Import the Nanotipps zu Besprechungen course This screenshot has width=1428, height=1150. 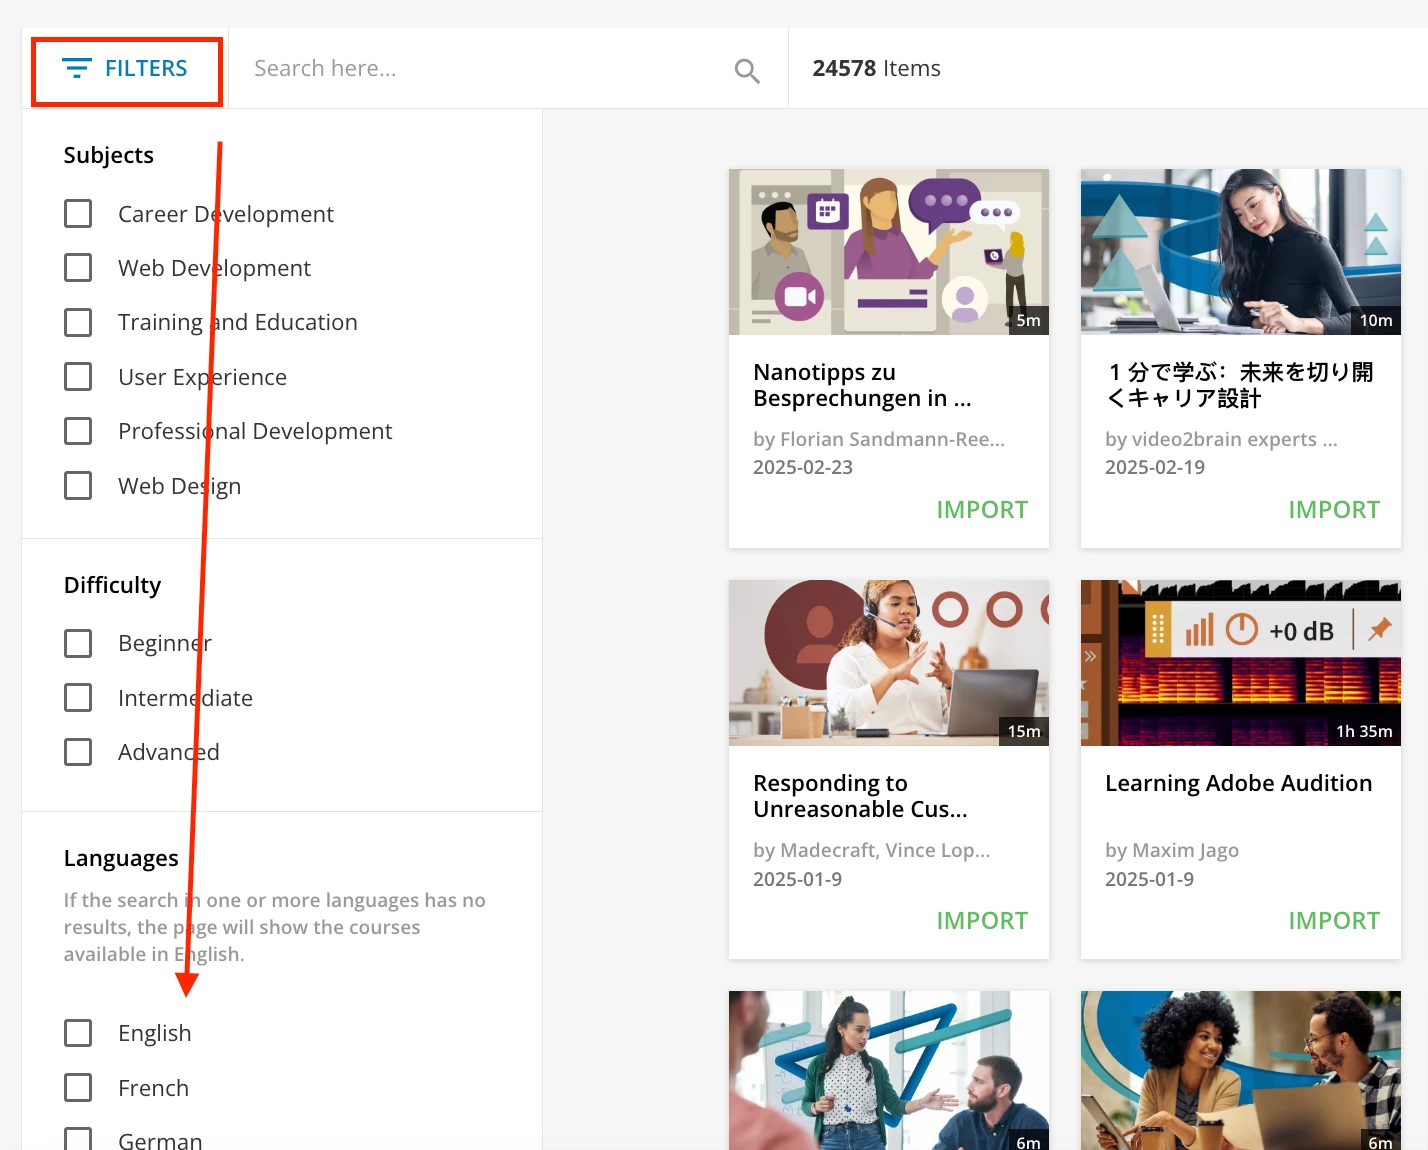click(982, 510)
